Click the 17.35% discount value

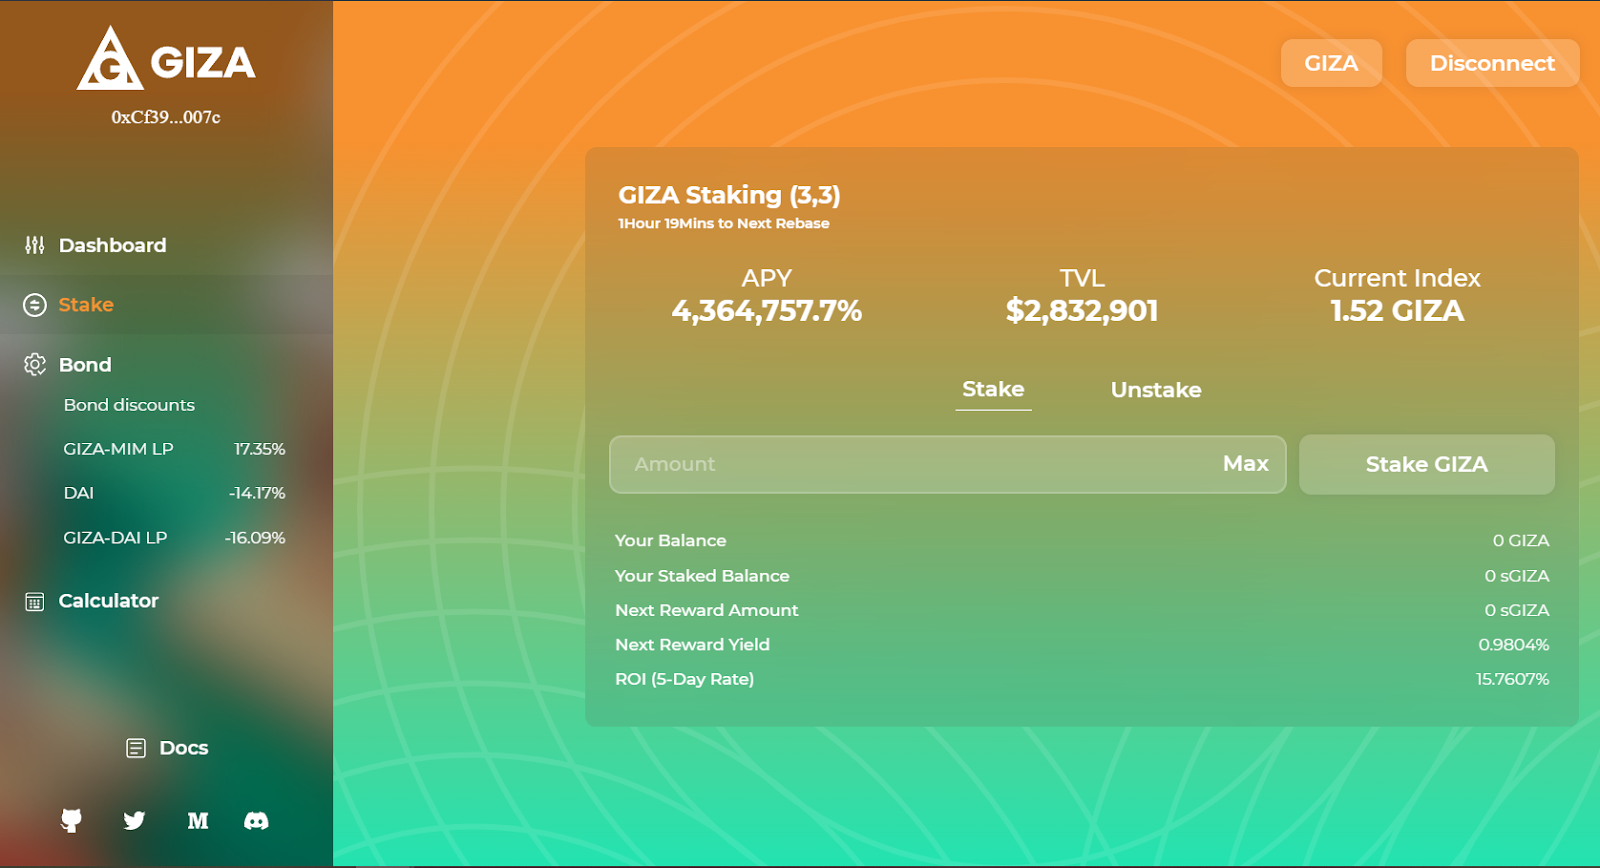tap(259, 449)
